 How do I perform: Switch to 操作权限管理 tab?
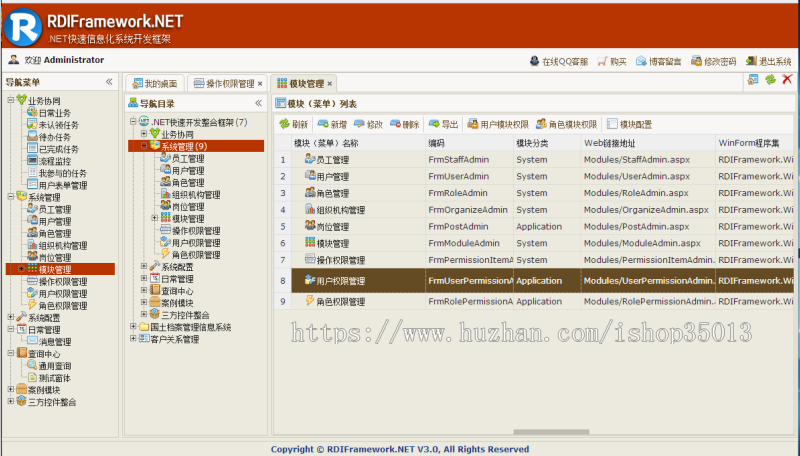[224, 84]
